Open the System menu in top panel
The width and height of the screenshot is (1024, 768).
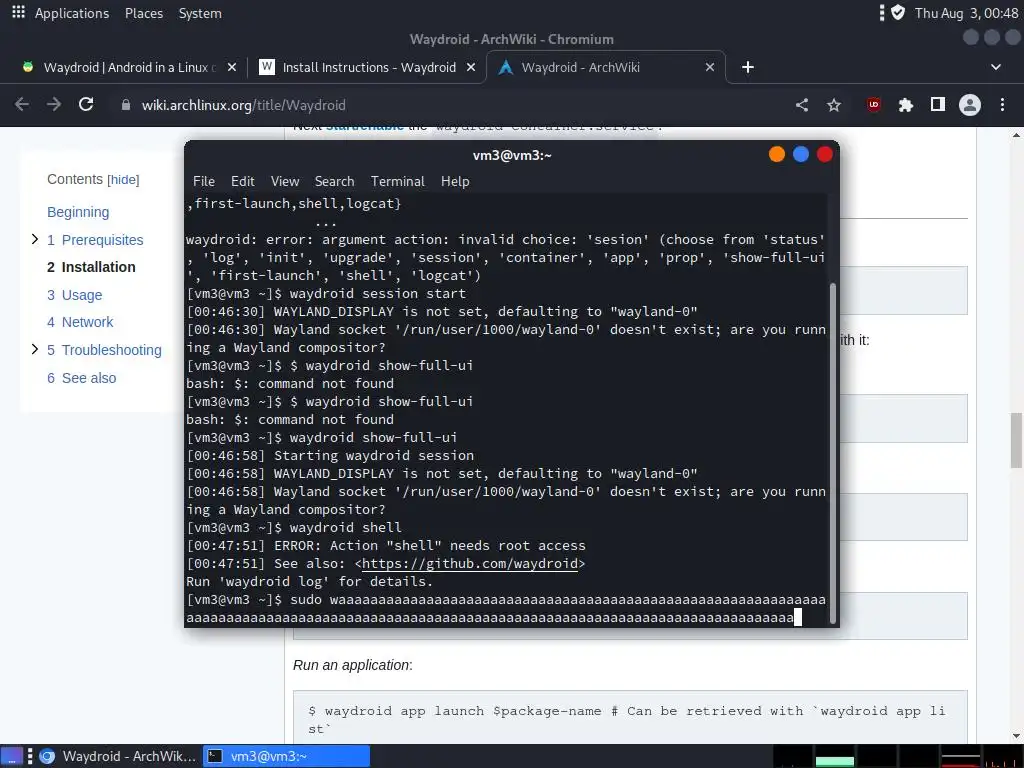[x=200, y=13]
